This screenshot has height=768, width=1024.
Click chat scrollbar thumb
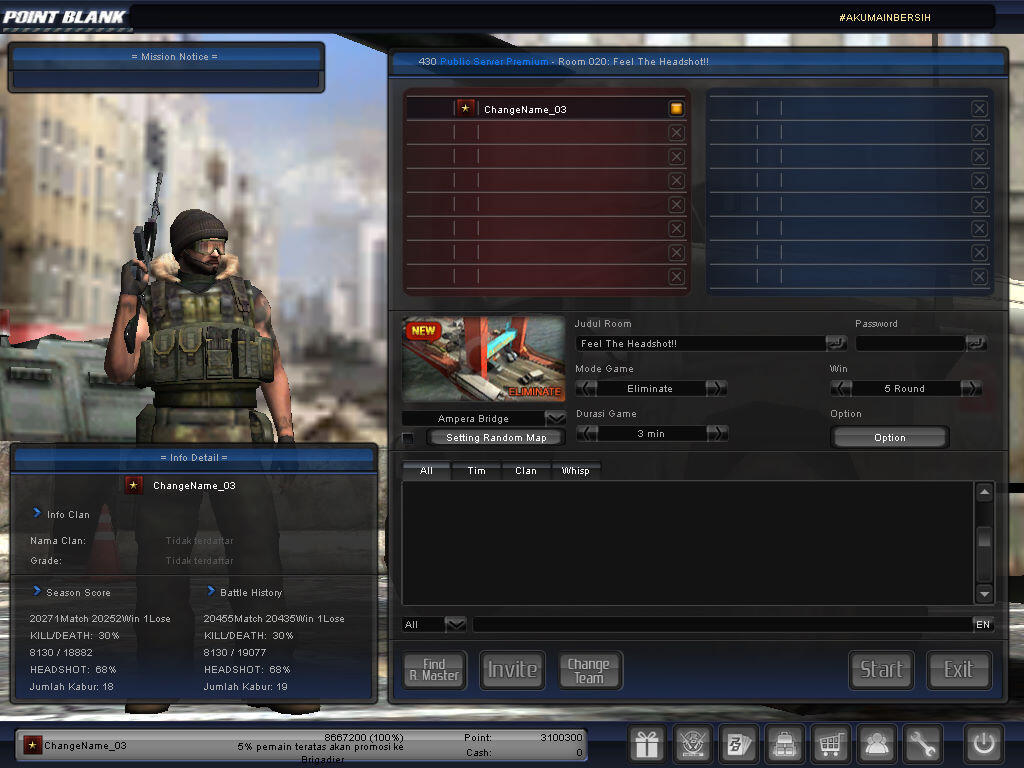pos(984,538)
